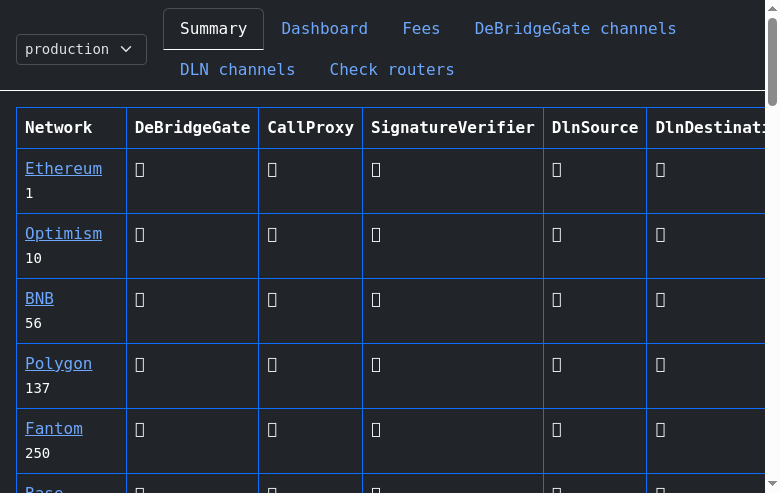Visit the Fantom network link

point(54,428)
